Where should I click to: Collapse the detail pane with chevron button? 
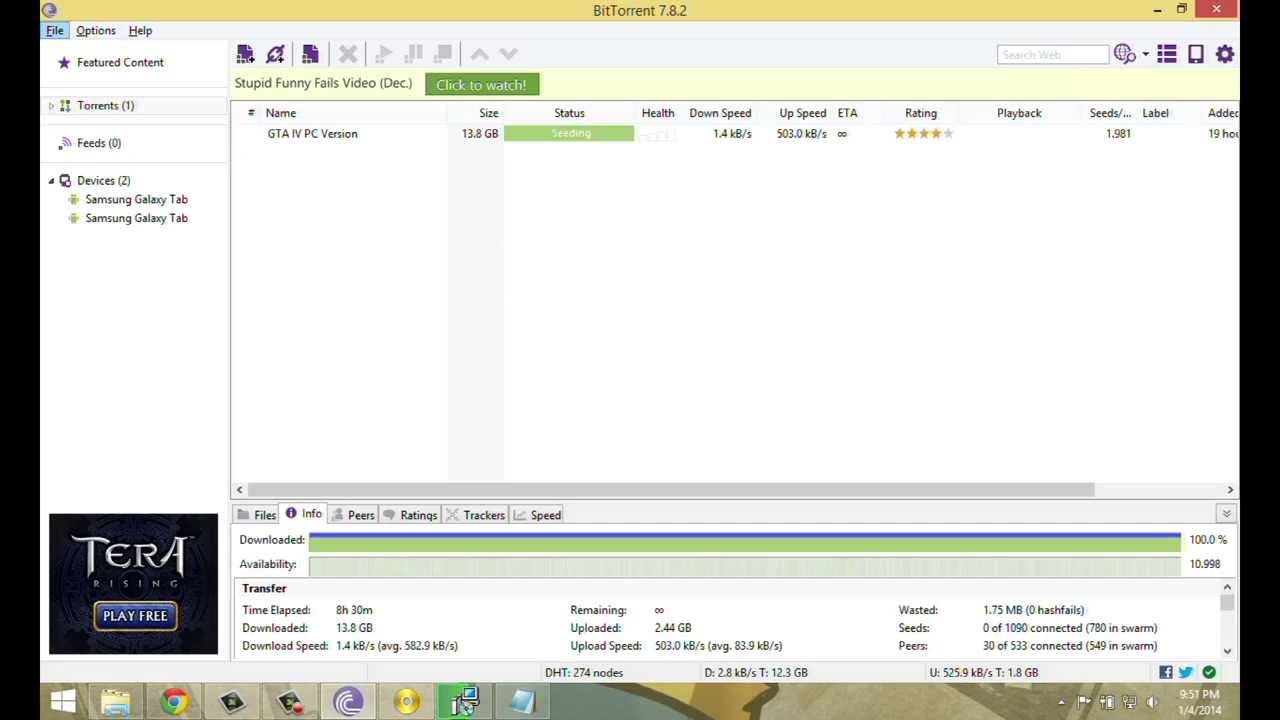(x=1226, y=514)
